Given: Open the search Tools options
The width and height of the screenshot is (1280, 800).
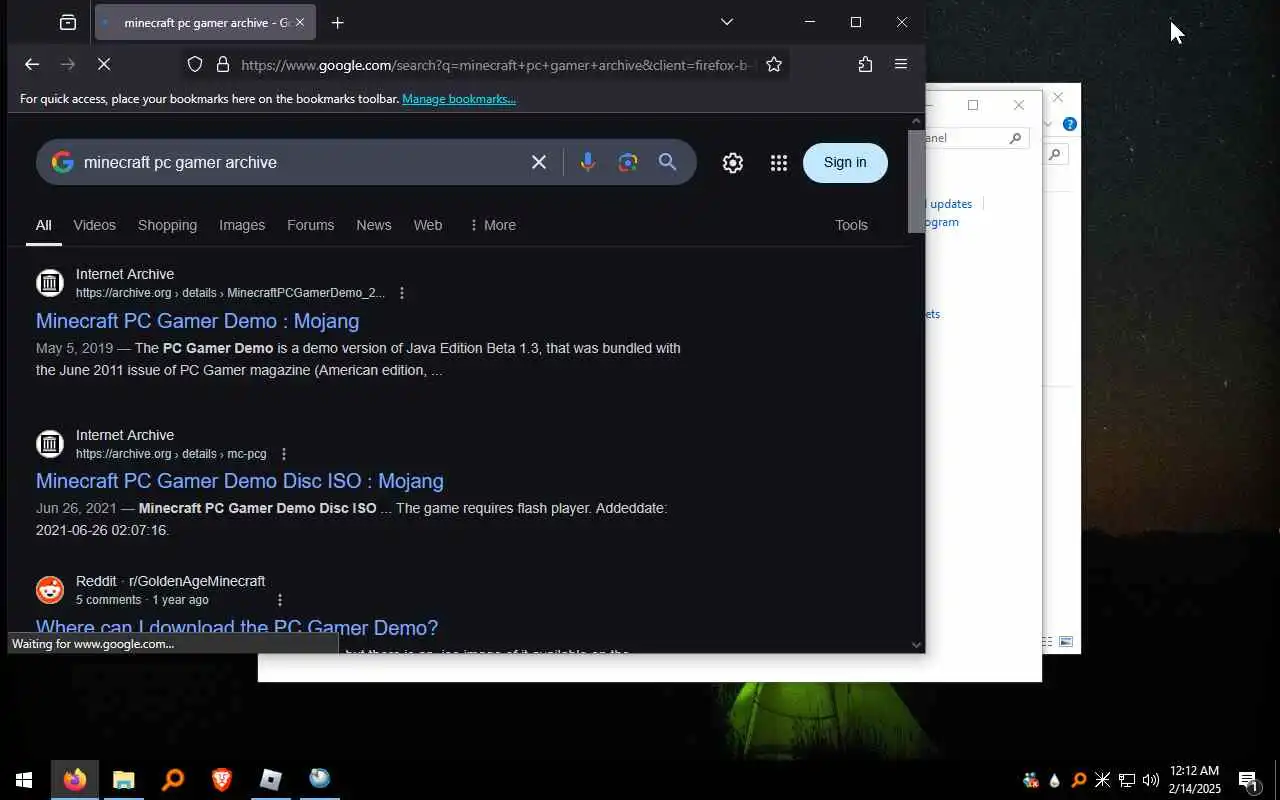Looking at the screenshot, I should point(851,225).
